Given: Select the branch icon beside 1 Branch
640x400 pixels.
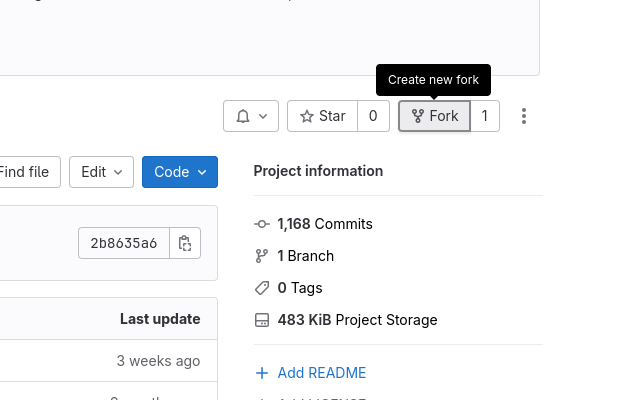Looking at the screenshot, I should (262, 256).
